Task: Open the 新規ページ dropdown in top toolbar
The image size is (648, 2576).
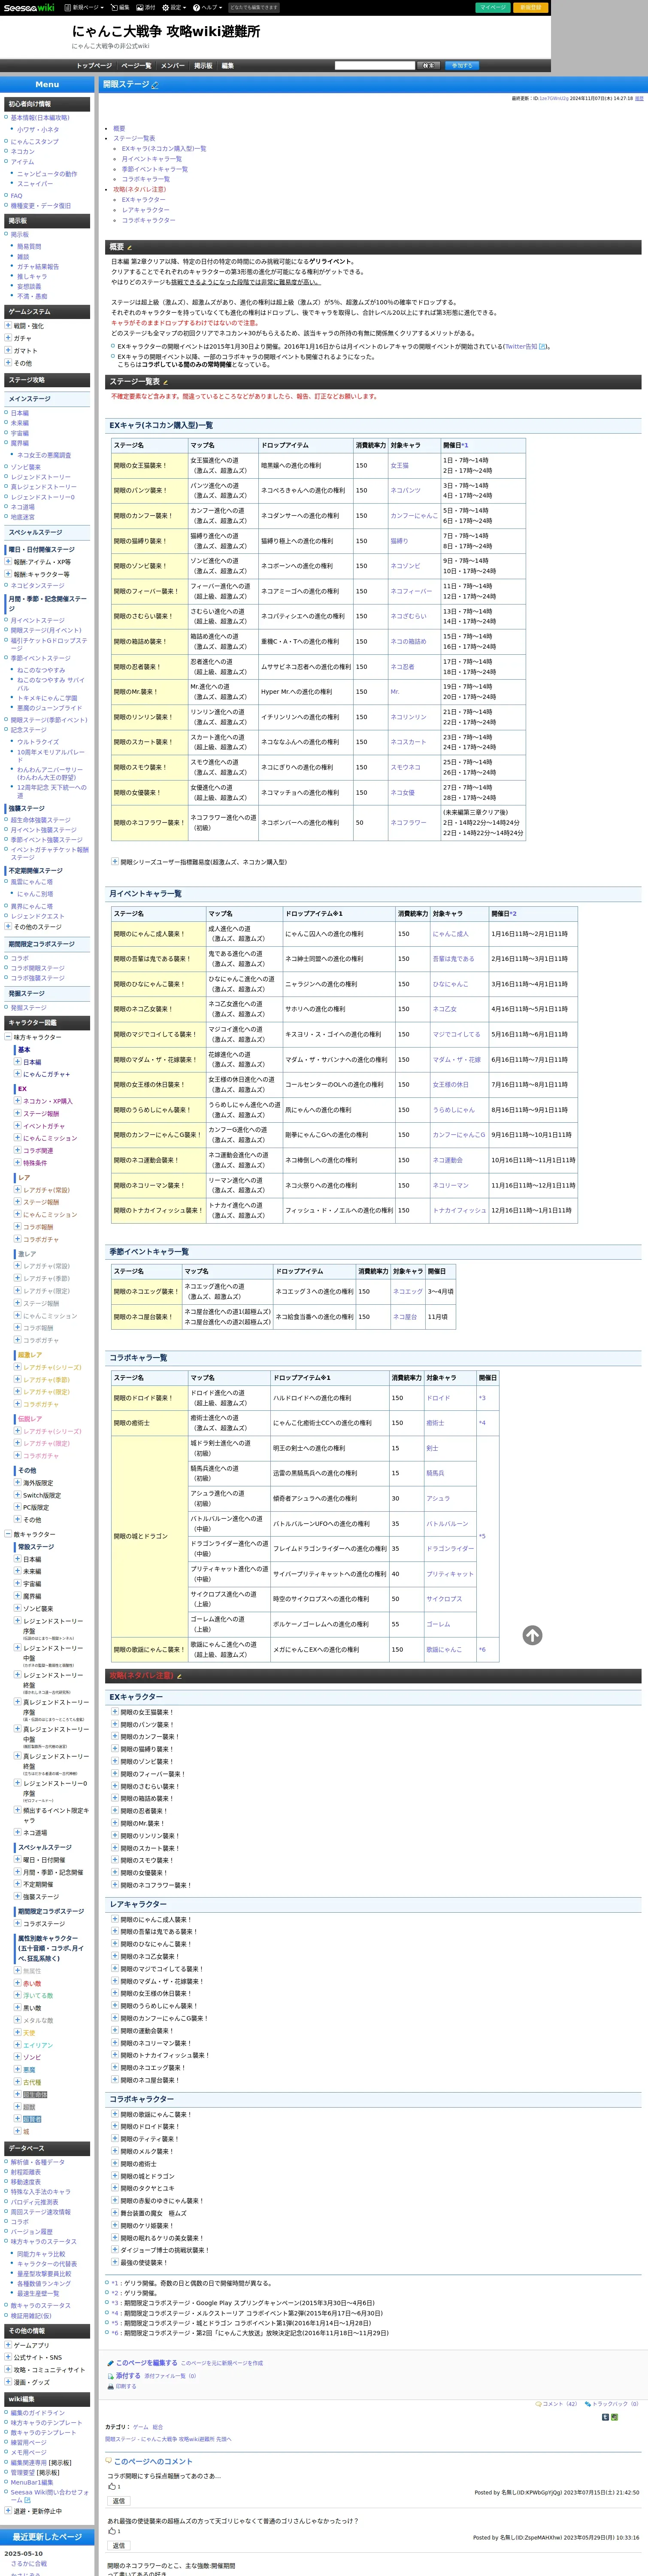Action: click(x=84, y=7)
